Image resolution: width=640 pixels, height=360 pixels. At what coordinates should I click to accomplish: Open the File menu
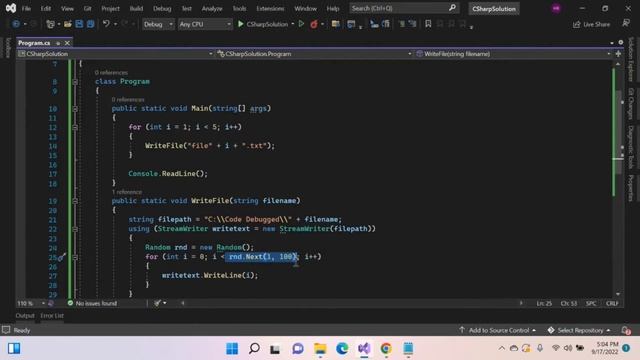(26, 8)
